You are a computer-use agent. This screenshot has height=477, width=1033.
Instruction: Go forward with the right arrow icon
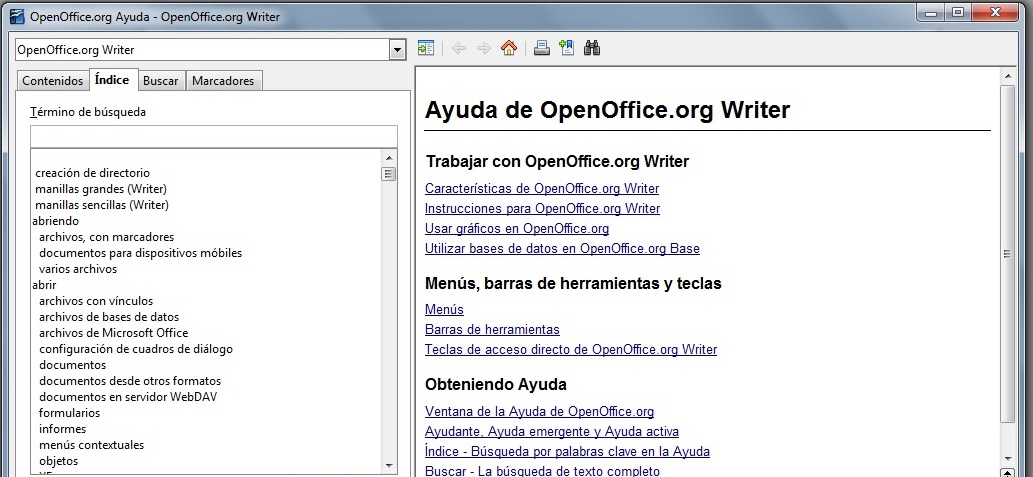(484, 48)
